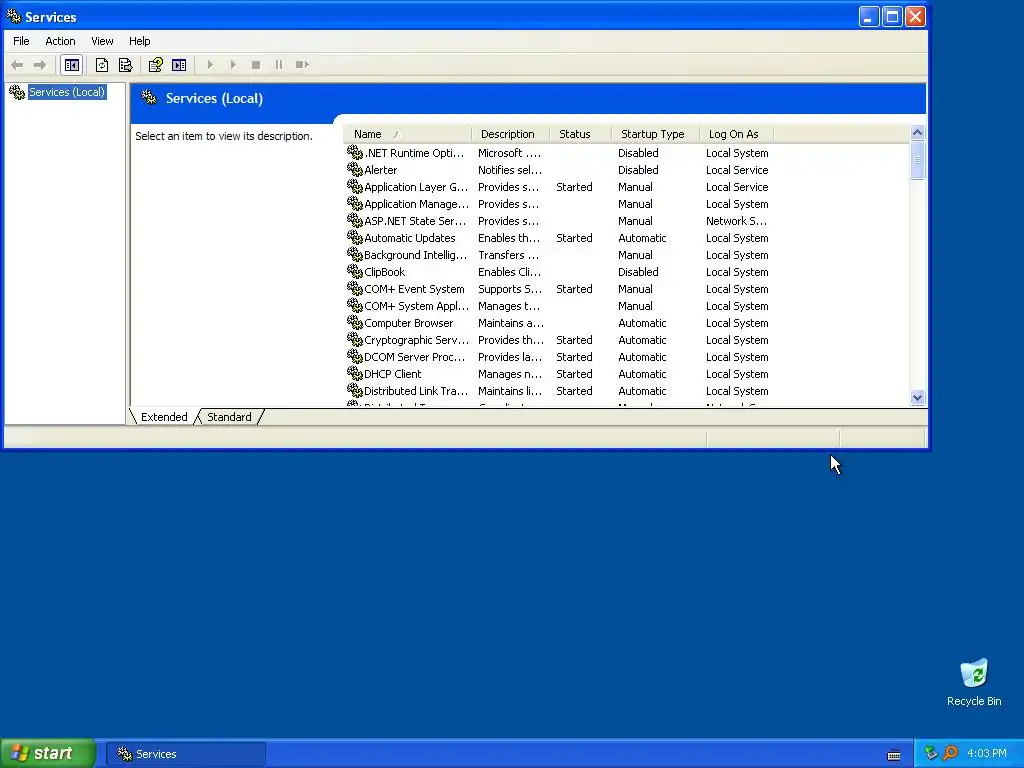Select Cryptographic Serv... service
The image size is (1024, 768).
coord(416,340)
